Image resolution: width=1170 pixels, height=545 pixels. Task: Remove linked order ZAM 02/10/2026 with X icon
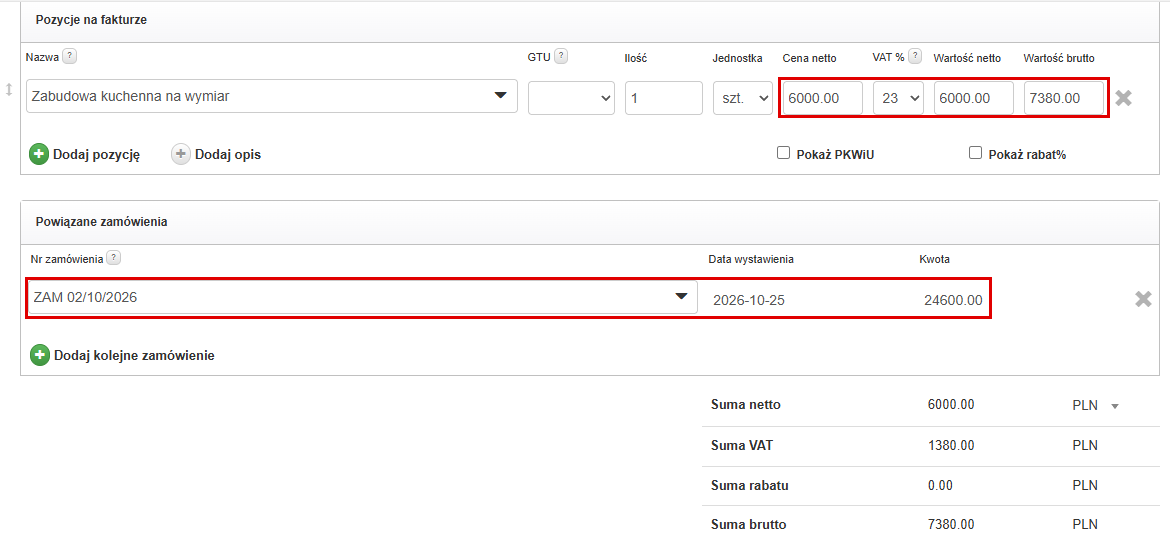coord(1143,299)
